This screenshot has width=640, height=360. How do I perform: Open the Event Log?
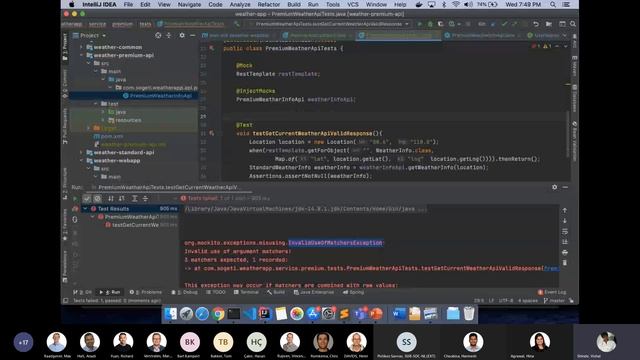click(552, 292)
